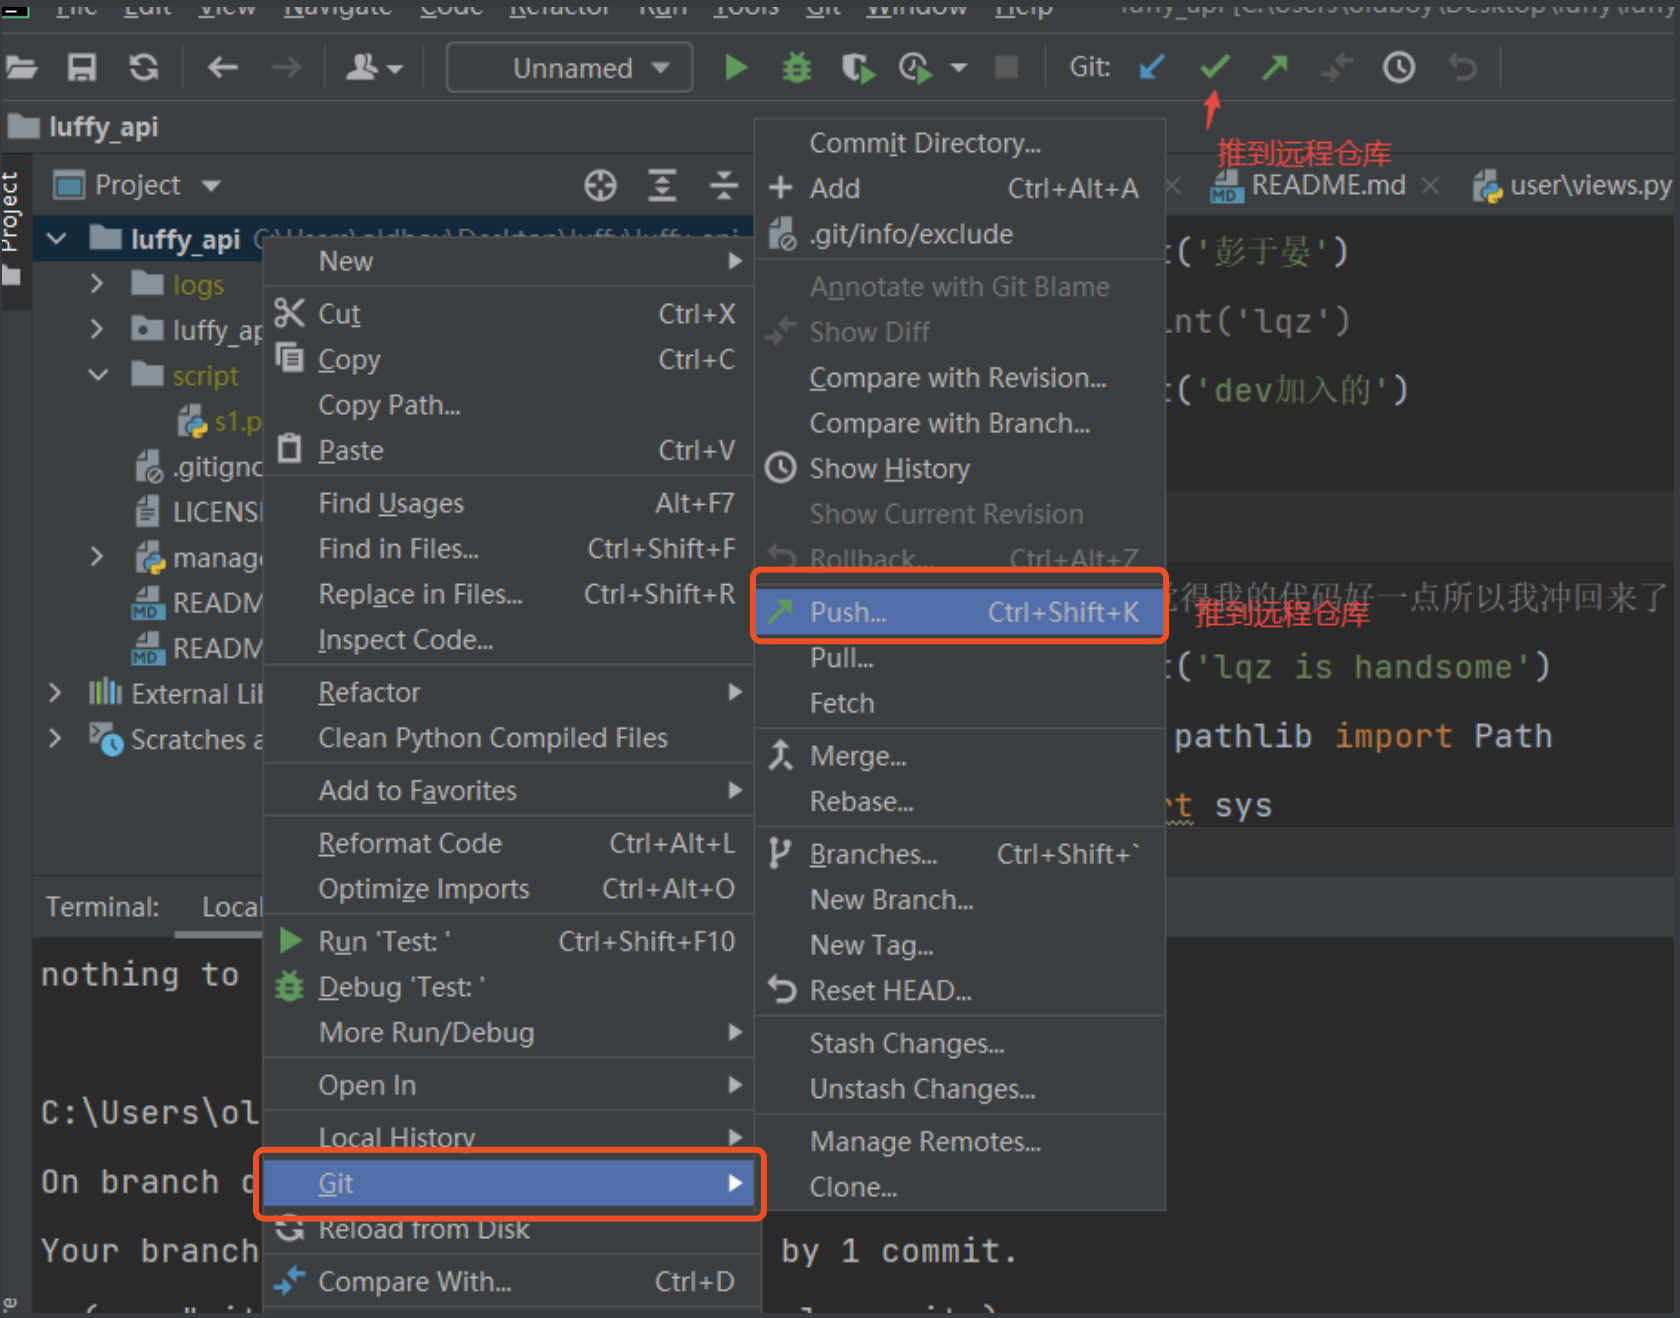The height and width of the screenshot is (1318, 1680).
Task: Expand External Libraries node
Action: [55, 693]
